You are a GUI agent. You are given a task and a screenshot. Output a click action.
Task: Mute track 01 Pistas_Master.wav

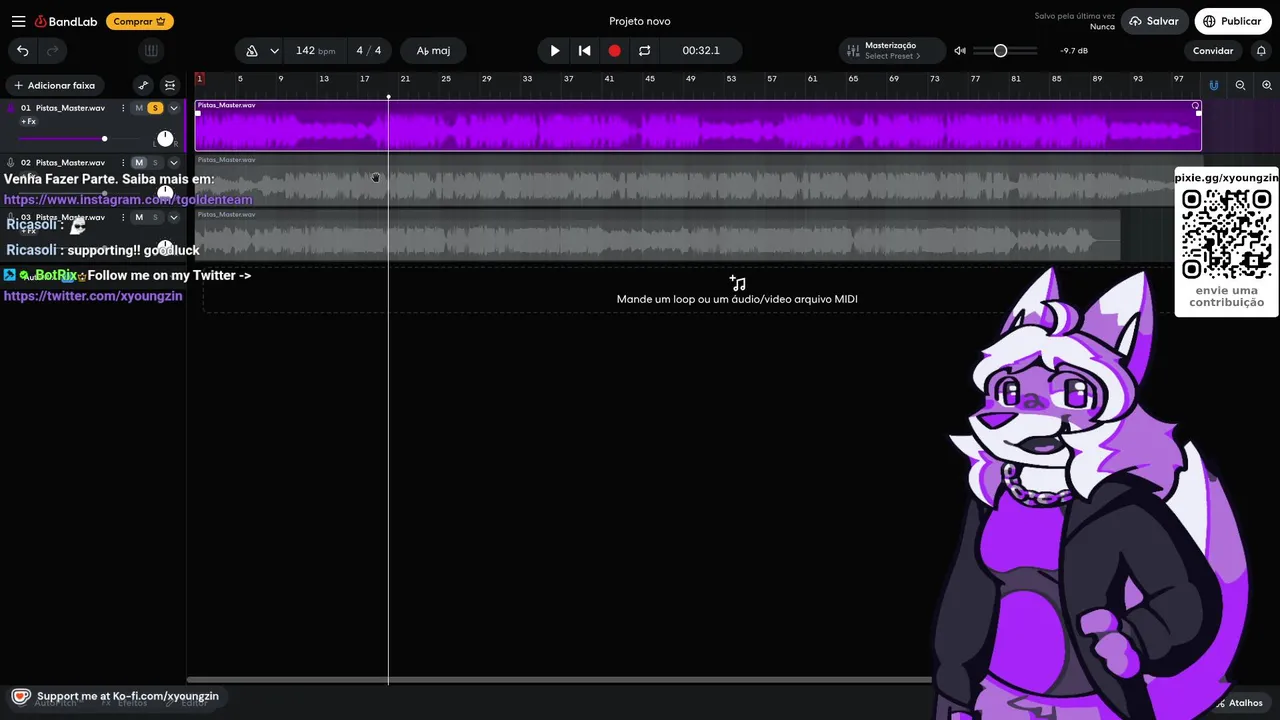click(x=139, y=108)
